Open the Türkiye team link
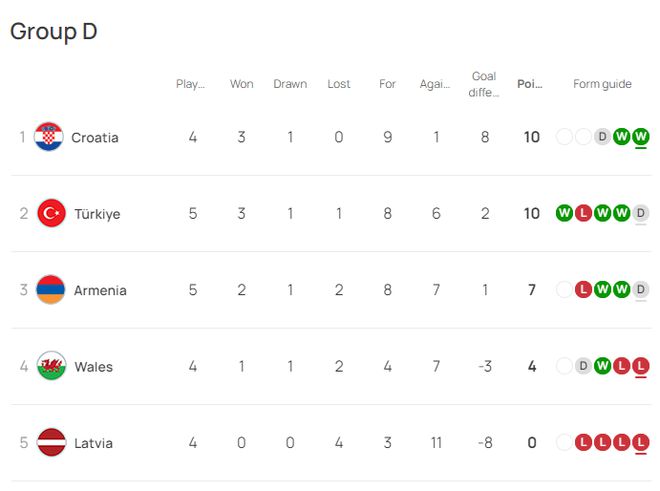 (x=97, y=214)
